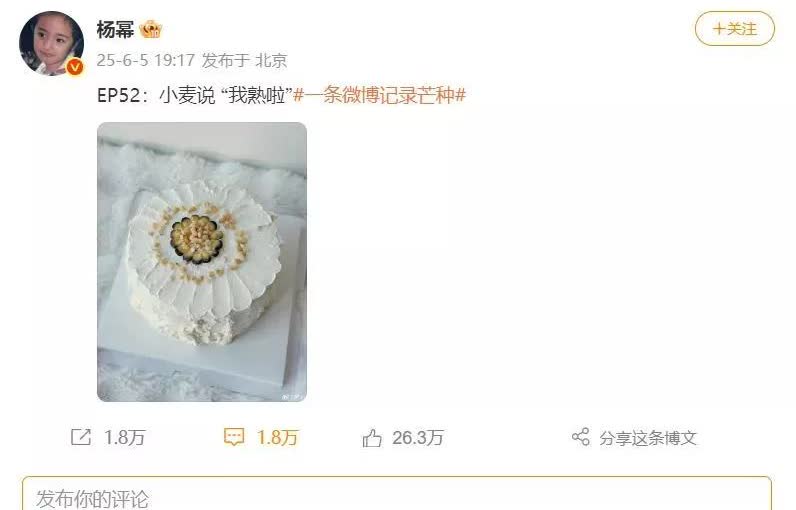Image resolution: width=796 pixels, height=510 pixels.
Task: Click the watermark on cake photo corner
Action: (x=293, y=397)
